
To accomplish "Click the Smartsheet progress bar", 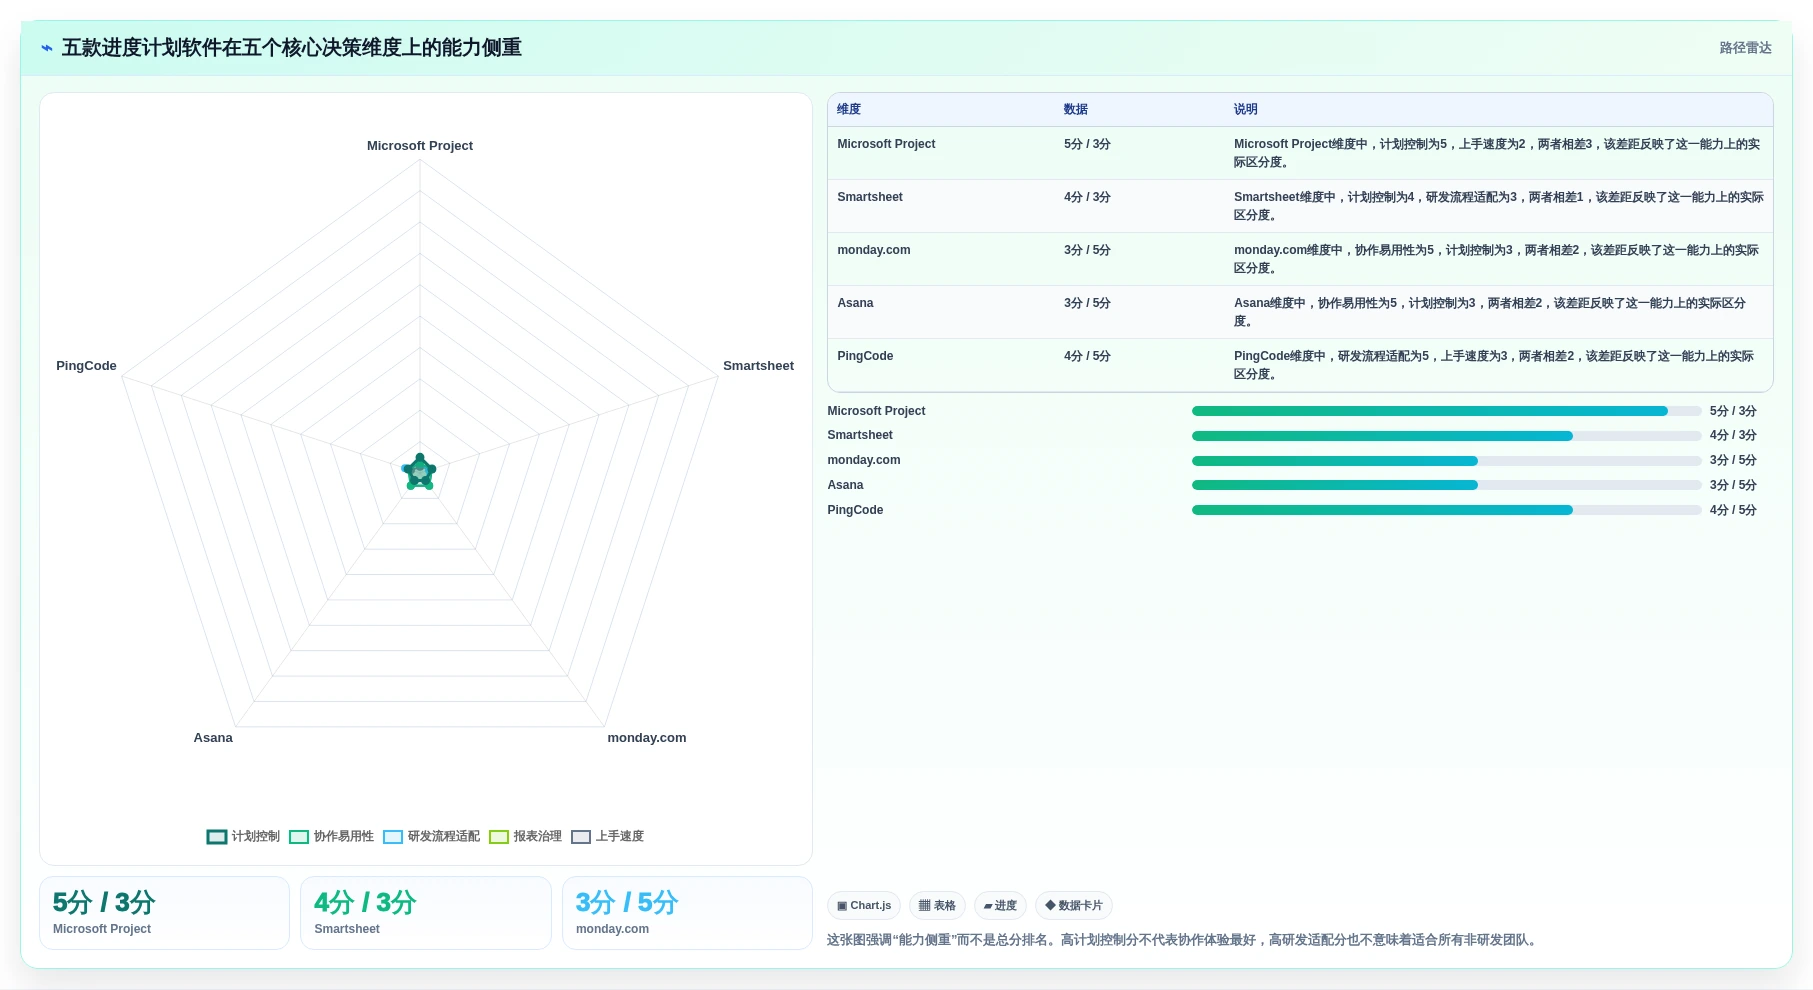I will [1446, 436].
